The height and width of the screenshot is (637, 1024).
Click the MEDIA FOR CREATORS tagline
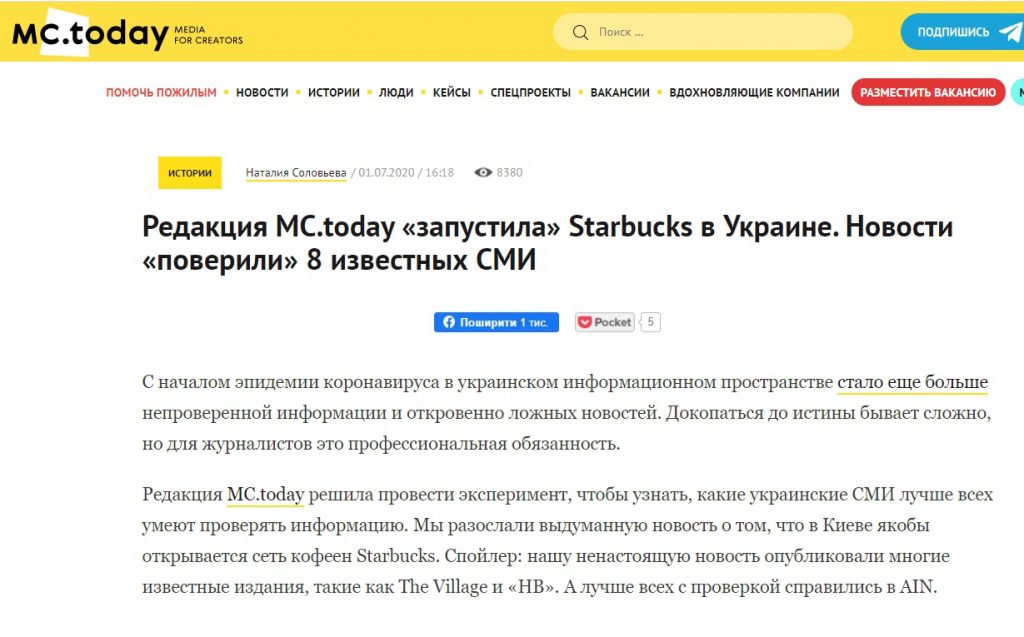(208, 35)
